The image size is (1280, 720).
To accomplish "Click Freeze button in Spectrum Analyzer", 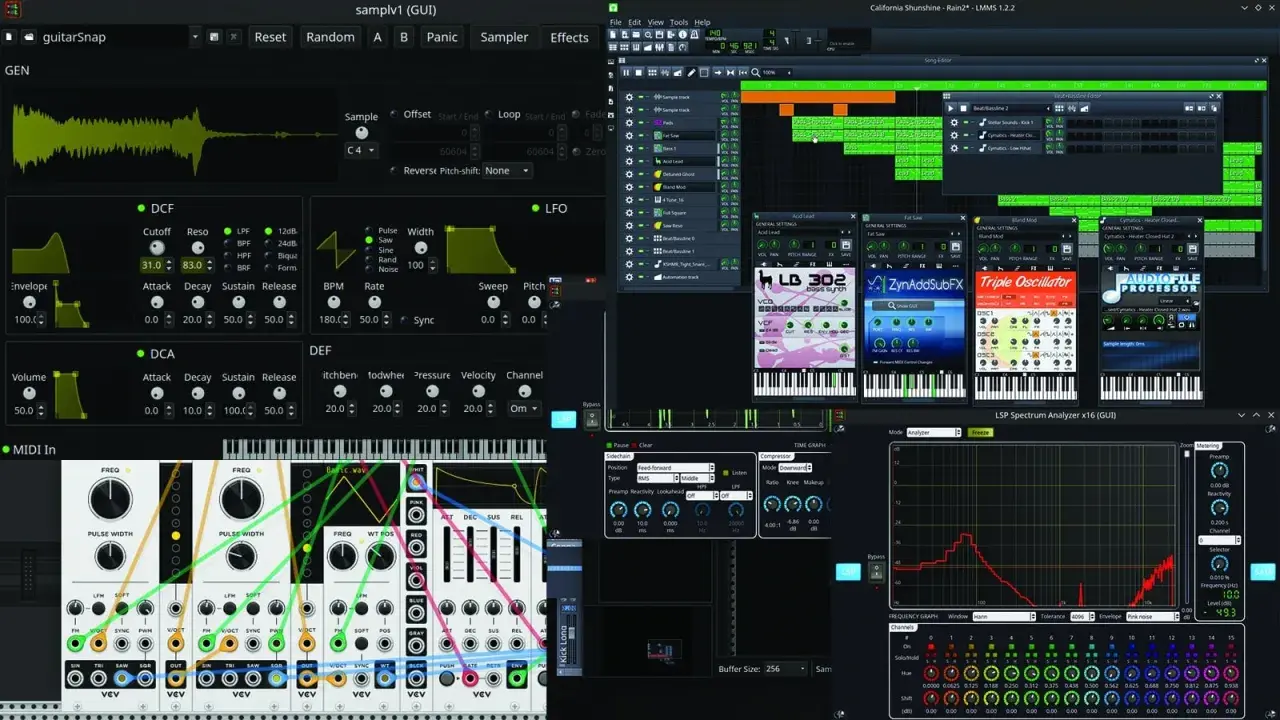I will [x=981, y=432].
